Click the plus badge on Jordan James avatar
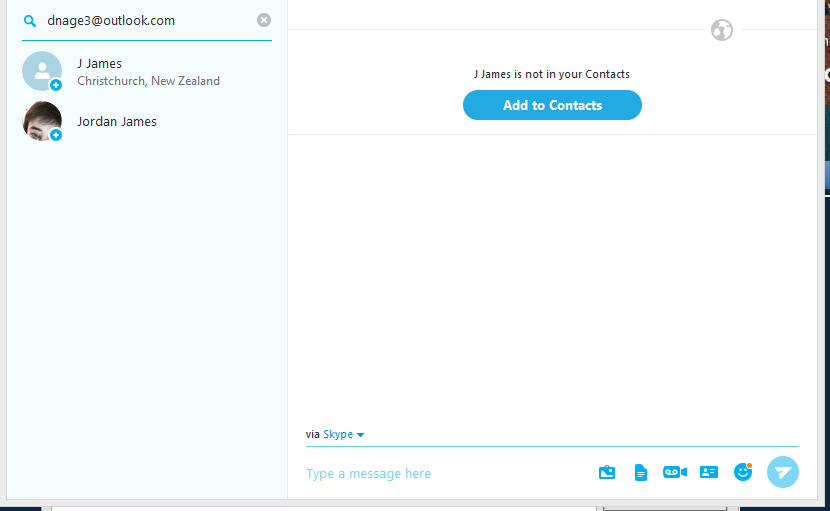 [x=56, y=135]
